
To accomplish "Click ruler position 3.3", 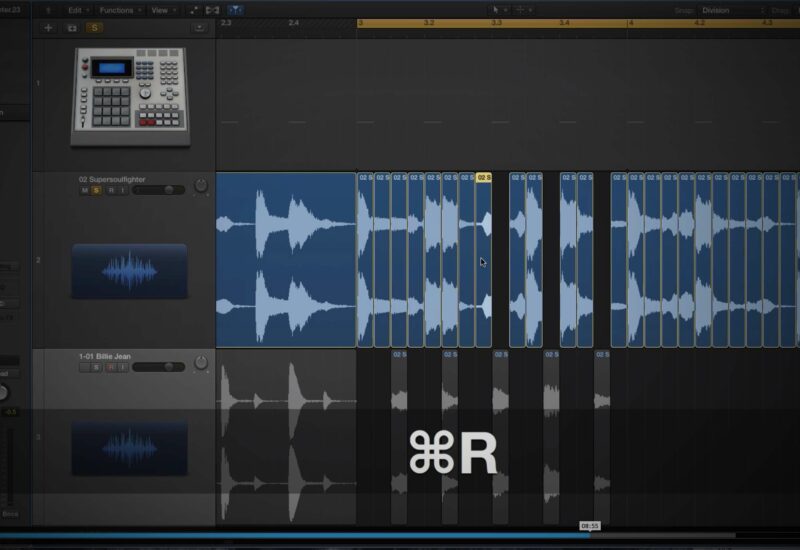I will (x=496, y=23).
